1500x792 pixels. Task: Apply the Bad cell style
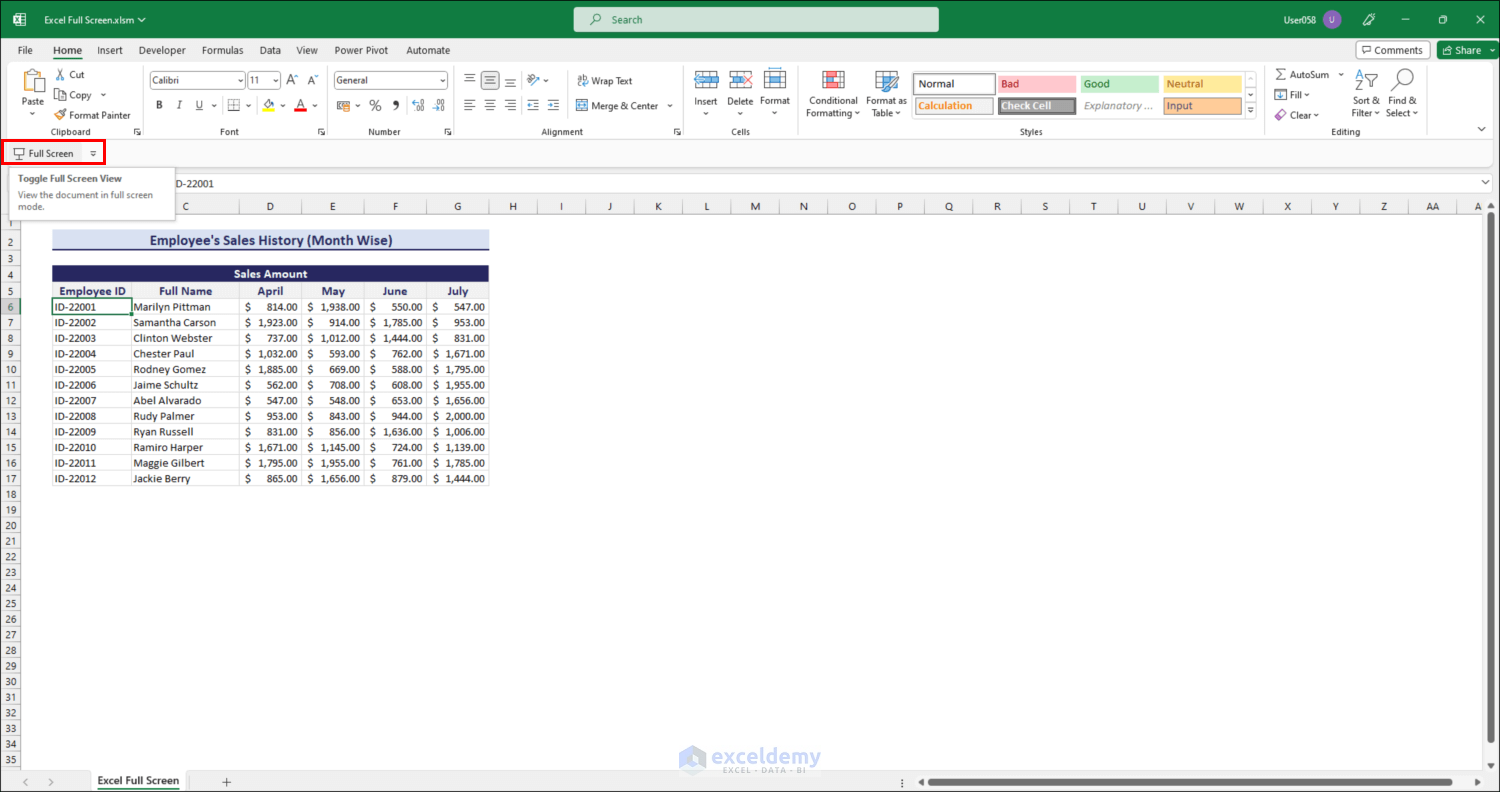(x=1037, y=84)
